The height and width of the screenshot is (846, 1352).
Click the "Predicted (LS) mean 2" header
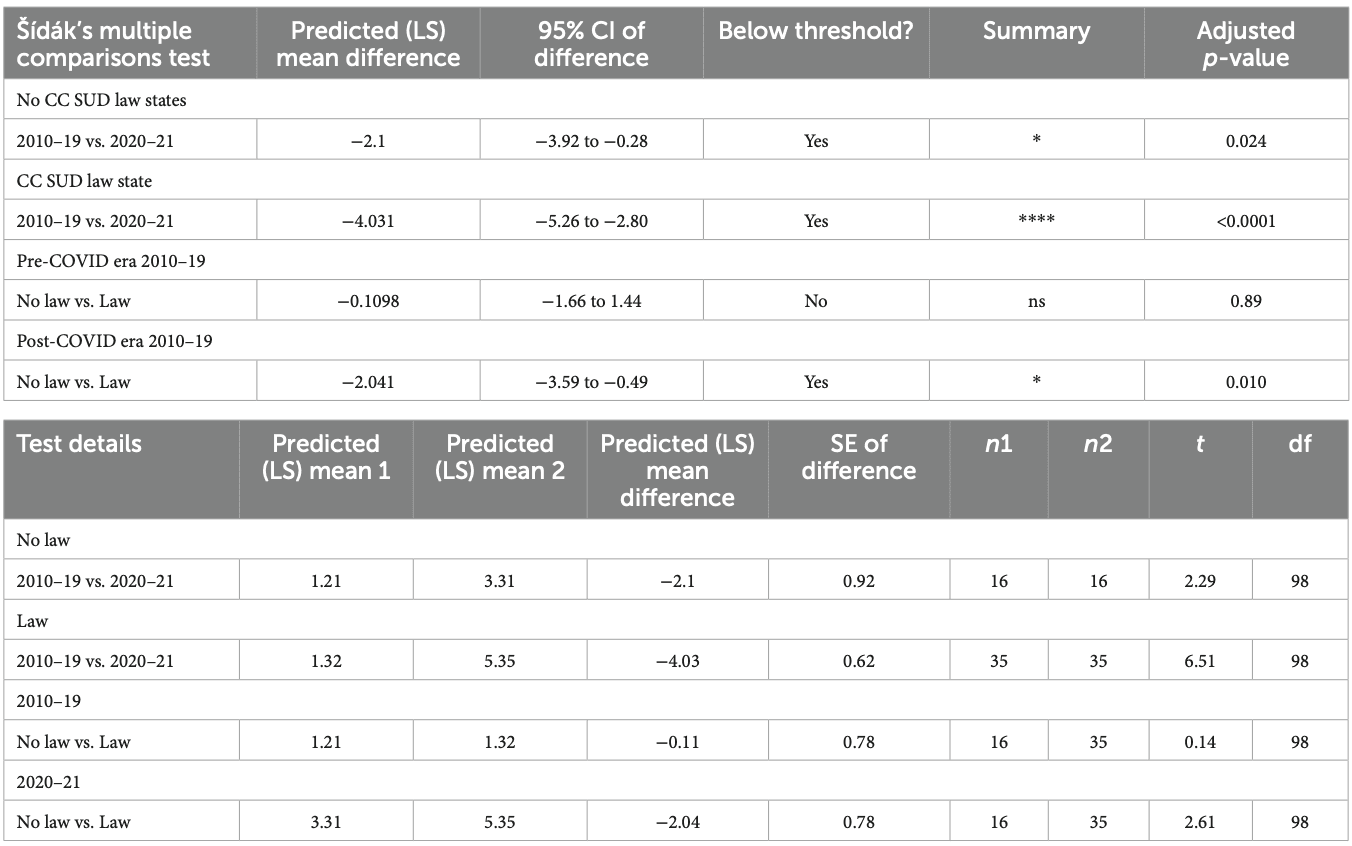(x=499, y=456)
